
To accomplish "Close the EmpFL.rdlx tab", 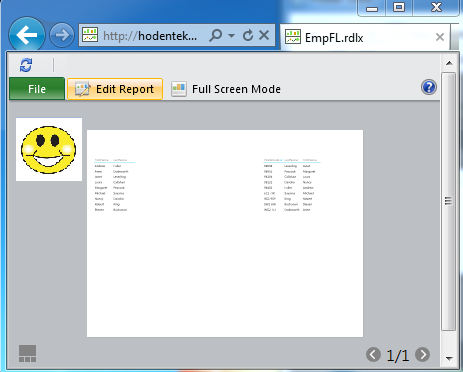I will pyautogui.click(x=440, y=37).
